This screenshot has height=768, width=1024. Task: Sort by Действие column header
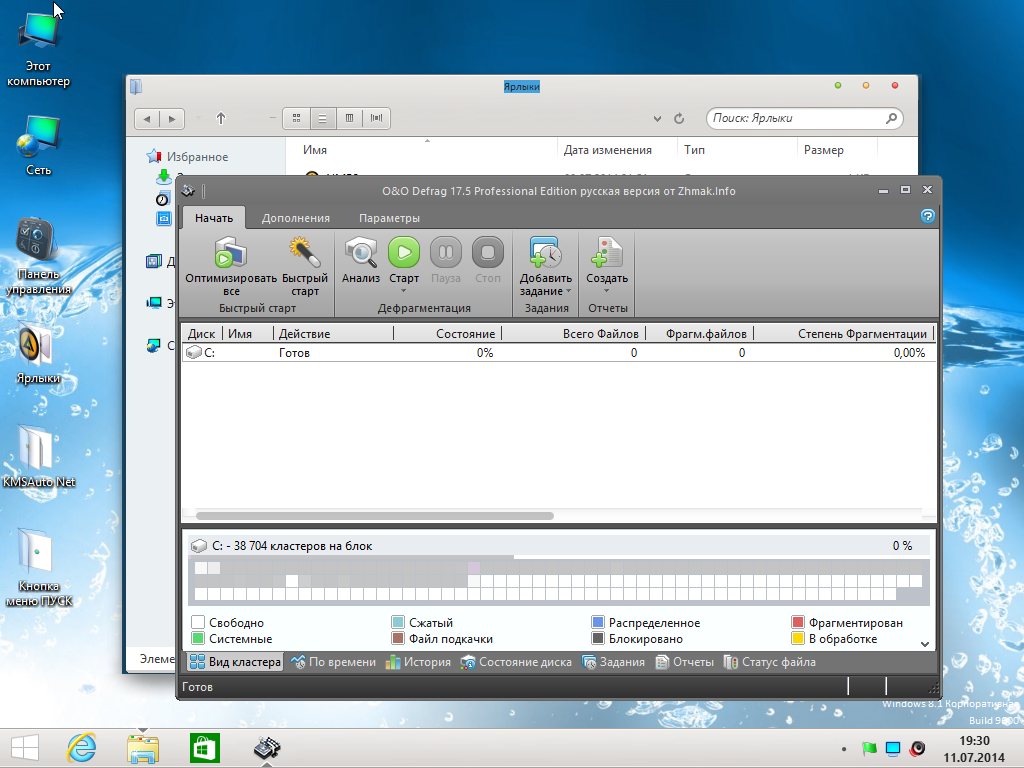(333, 334)
